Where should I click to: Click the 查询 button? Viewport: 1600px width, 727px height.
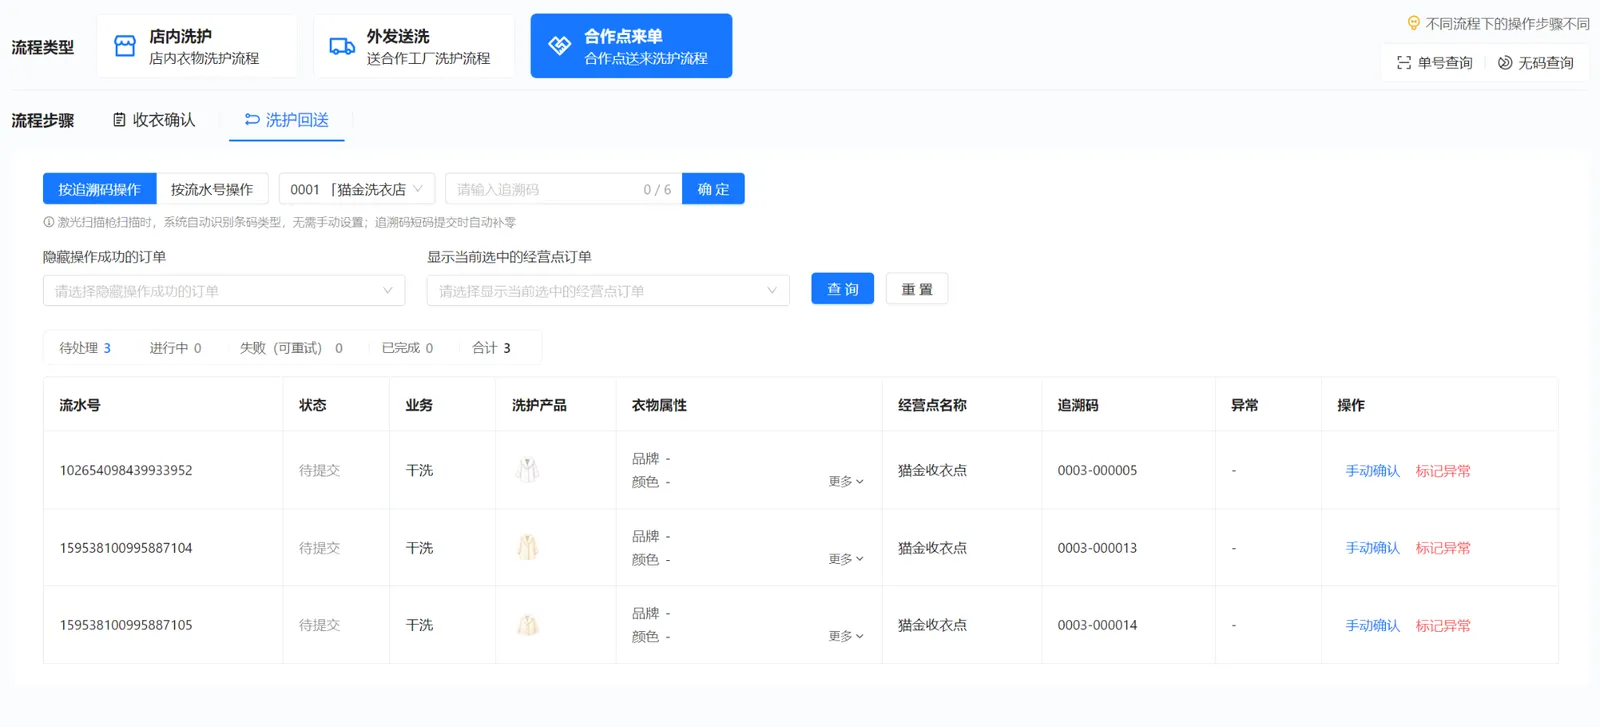[842, 289]
